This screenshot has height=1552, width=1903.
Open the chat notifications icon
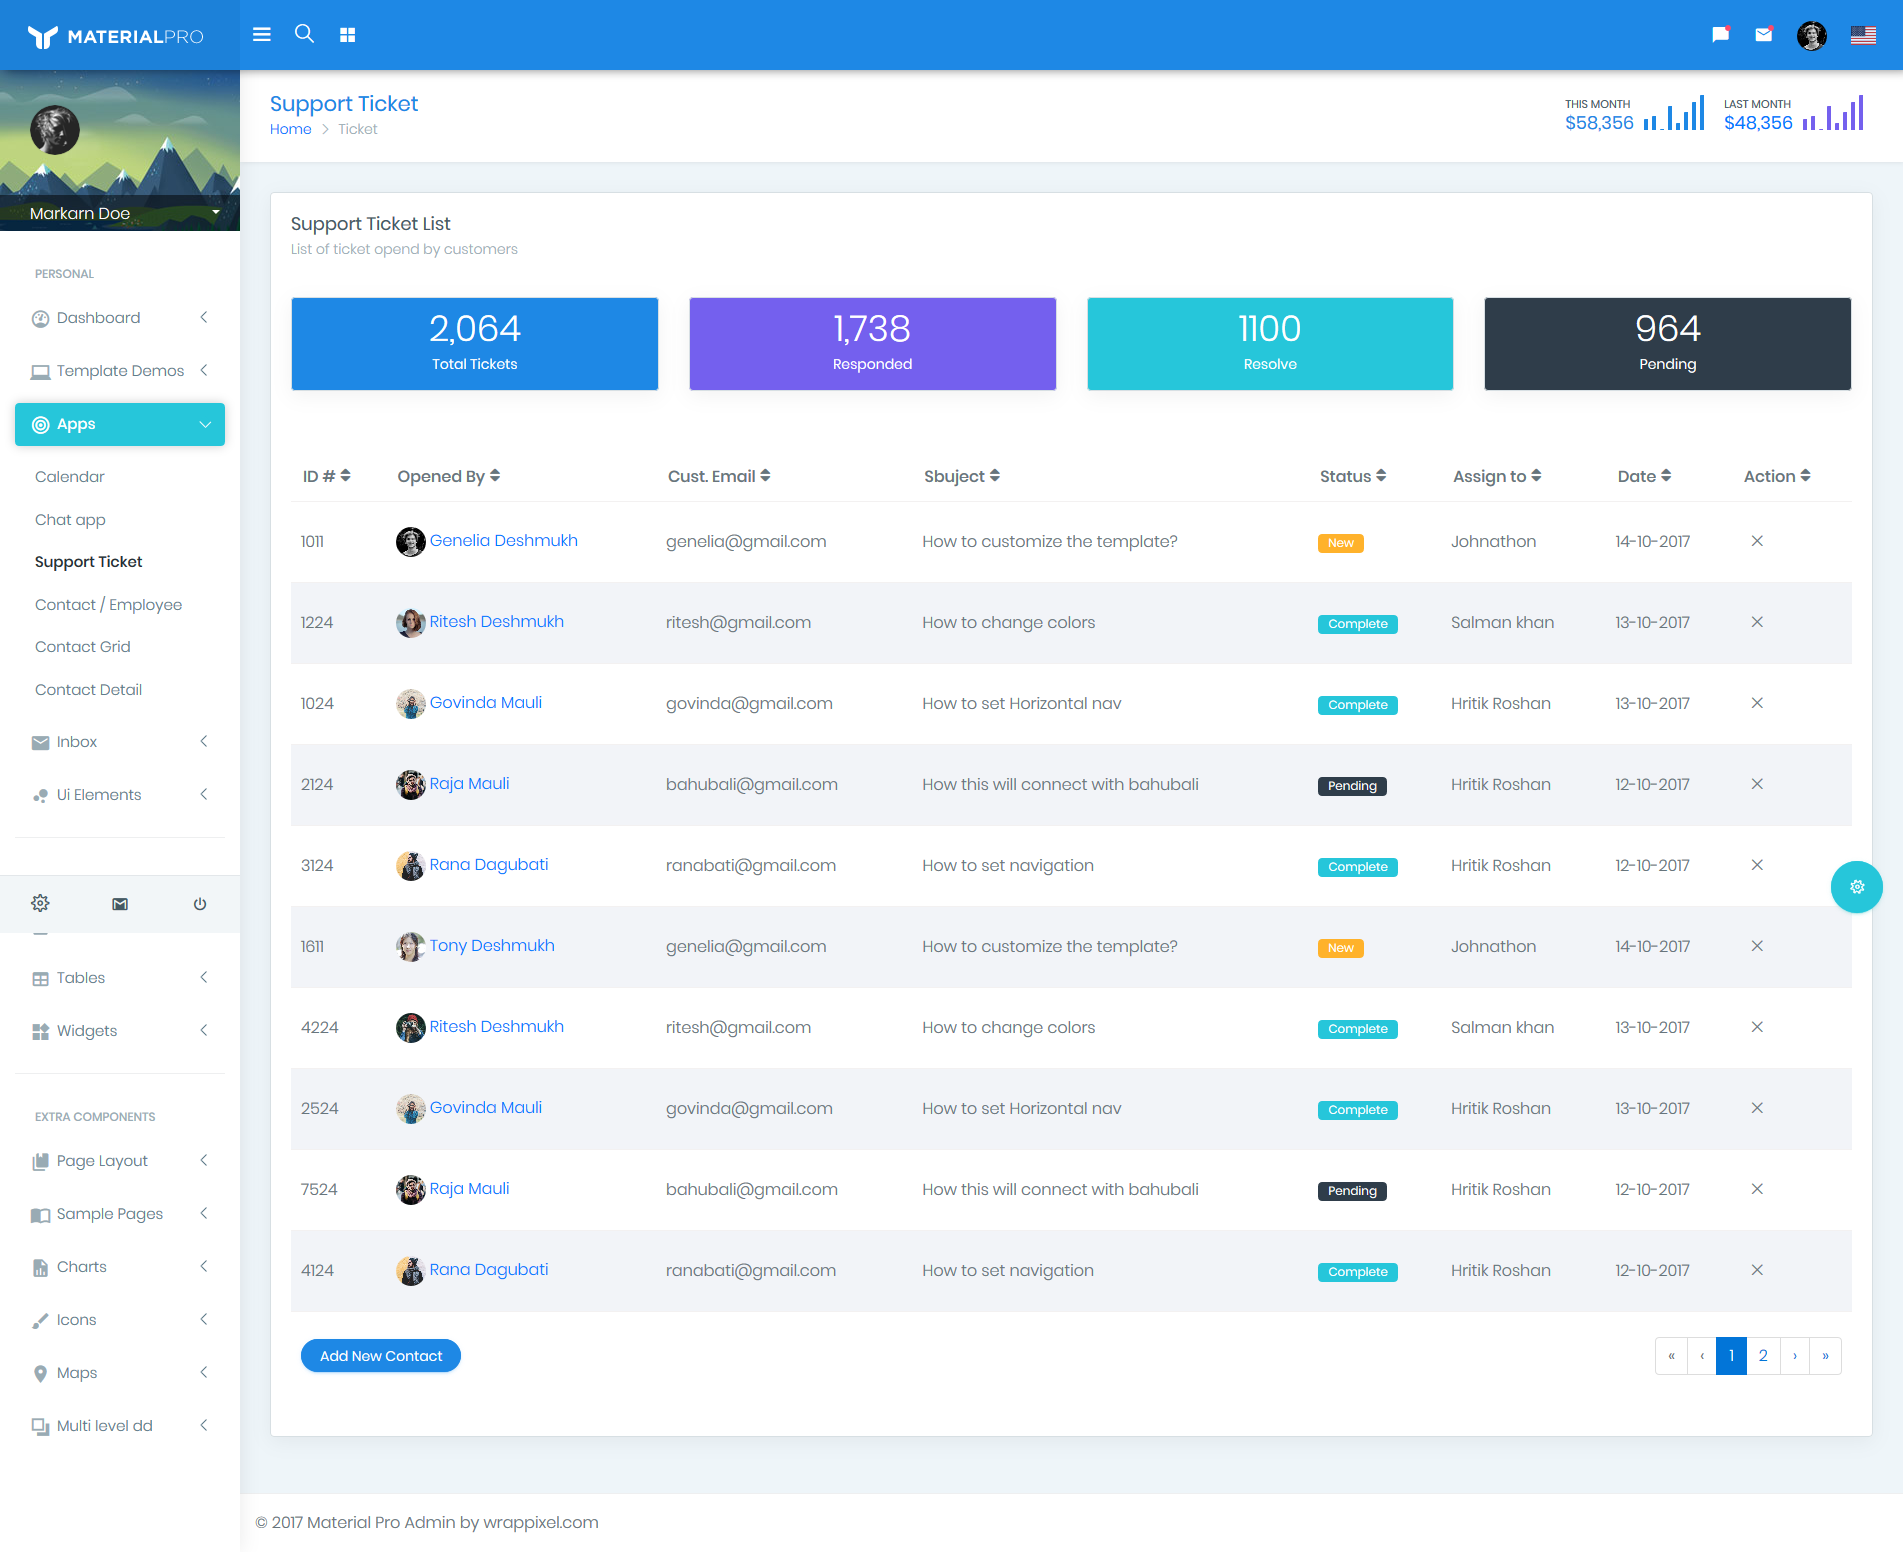pos(1720,35)
